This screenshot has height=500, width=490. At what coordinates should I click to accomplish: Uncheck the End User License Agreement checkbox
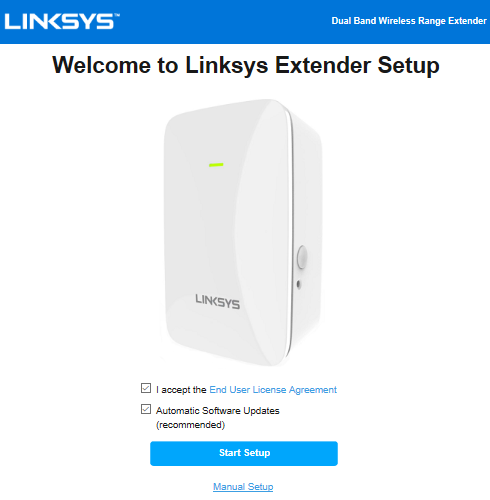[x=146, y=388]
